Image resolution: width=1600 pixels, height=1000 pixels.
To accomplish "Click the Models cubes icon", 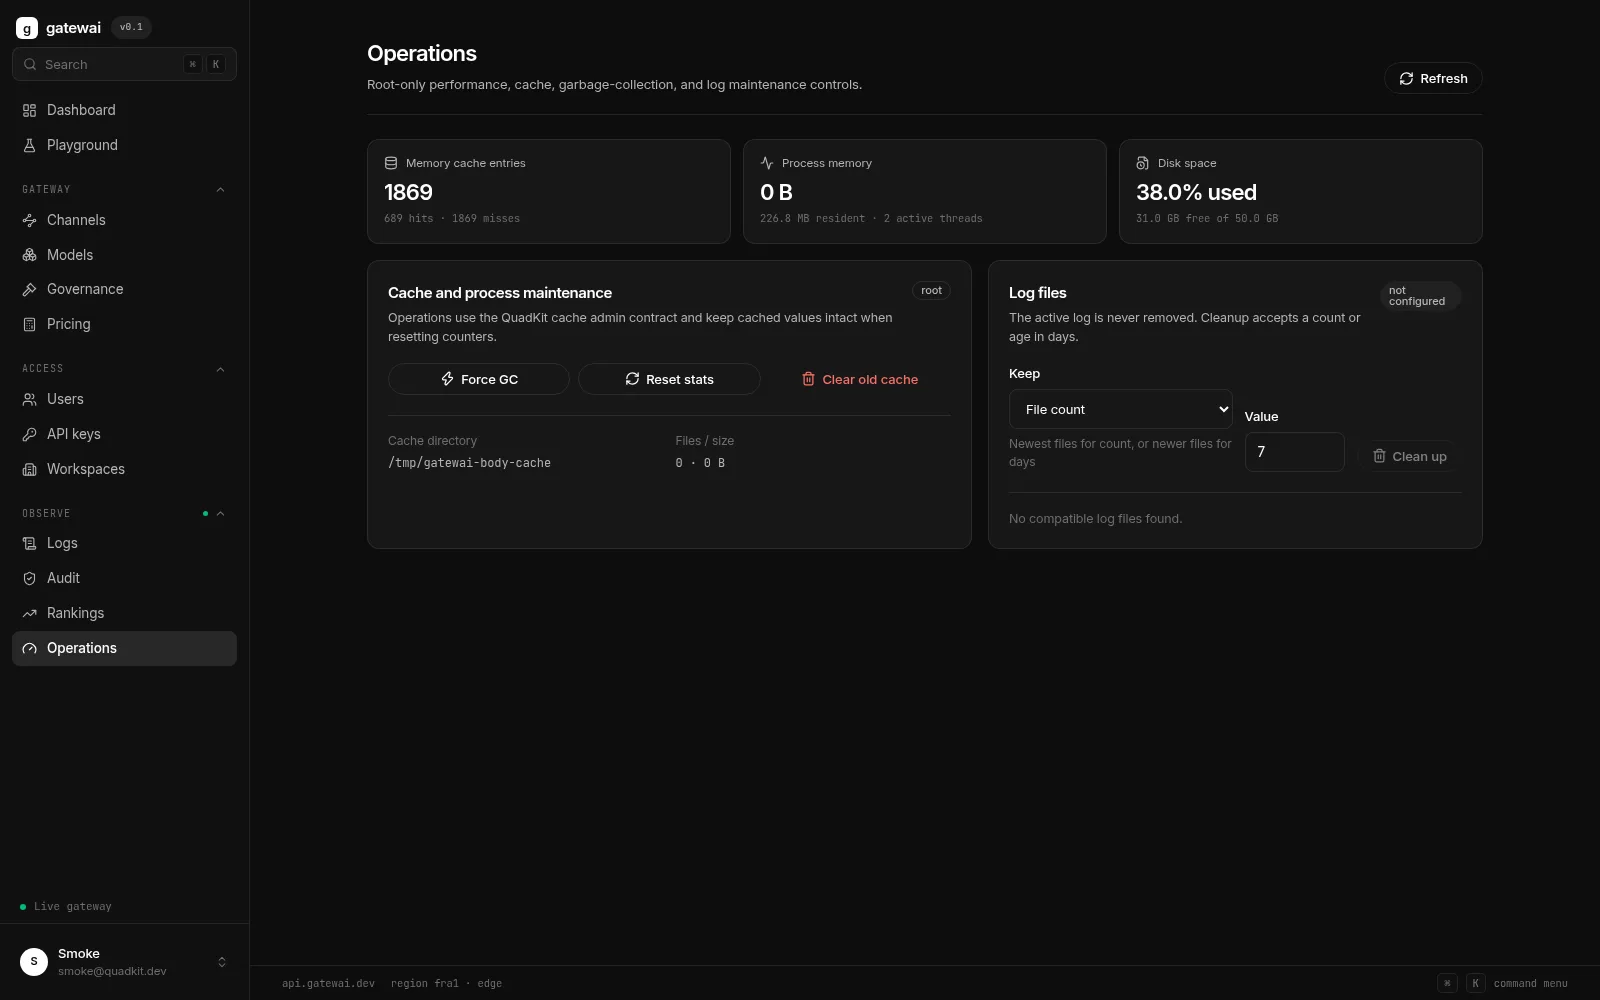I will point(29,255).
